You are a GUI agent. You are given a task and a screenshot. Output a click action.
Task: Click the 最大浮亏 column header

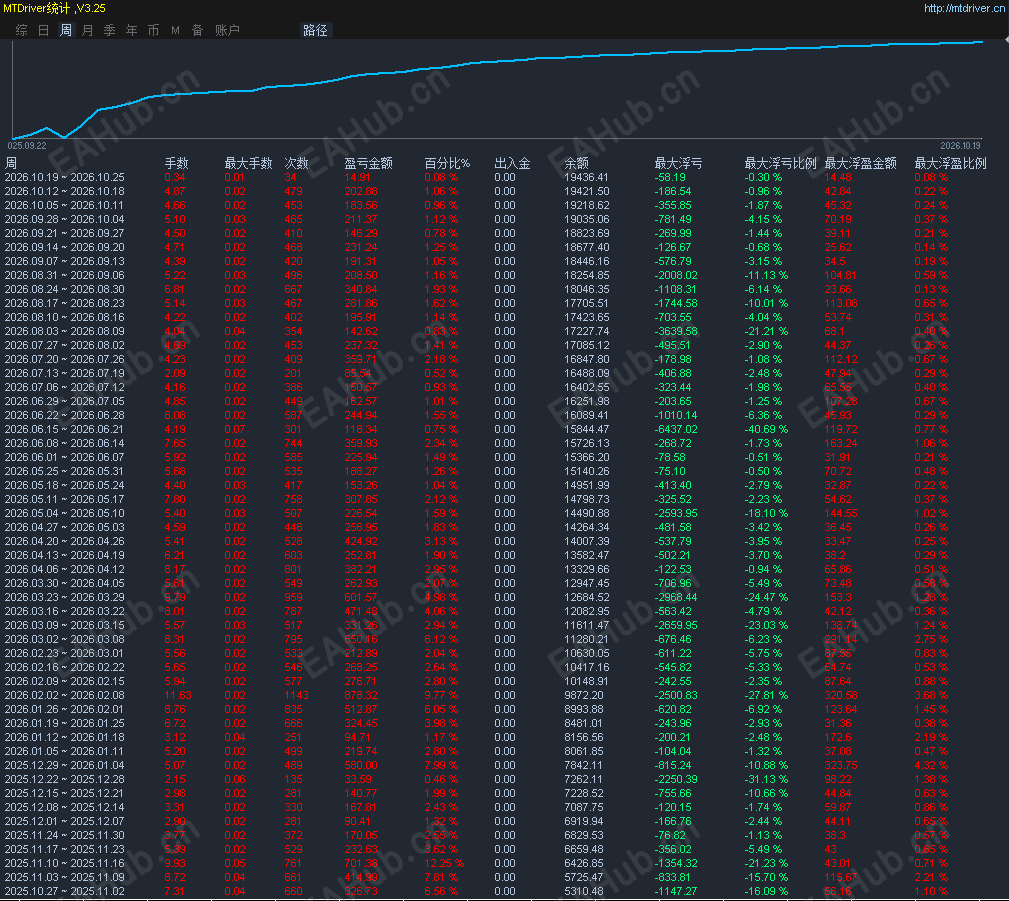click(x=678, y=163)
